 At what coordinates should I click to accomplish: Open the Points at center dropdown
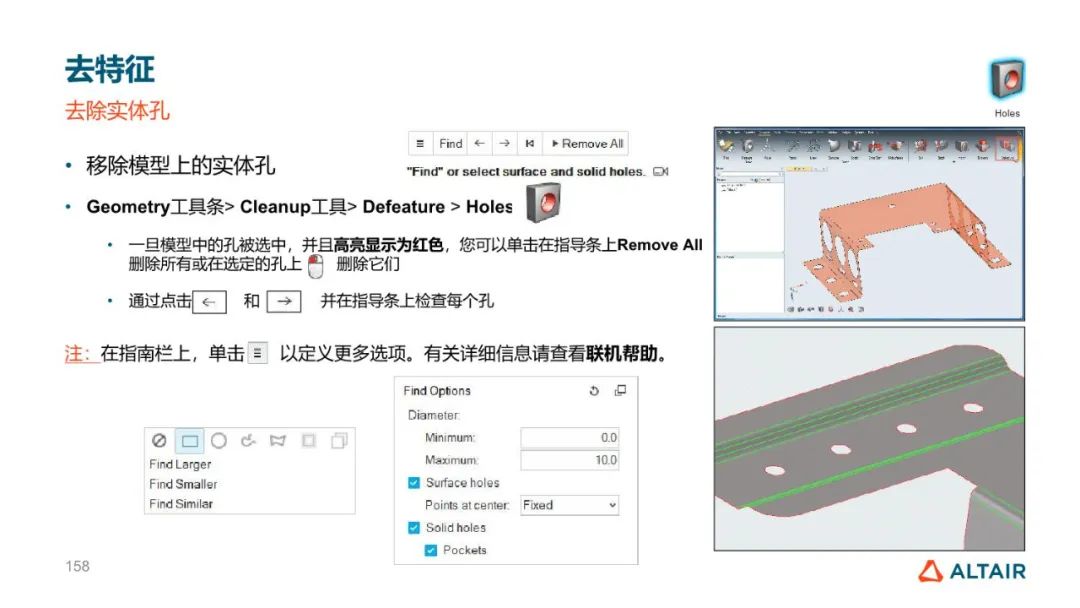click(569, 505)
